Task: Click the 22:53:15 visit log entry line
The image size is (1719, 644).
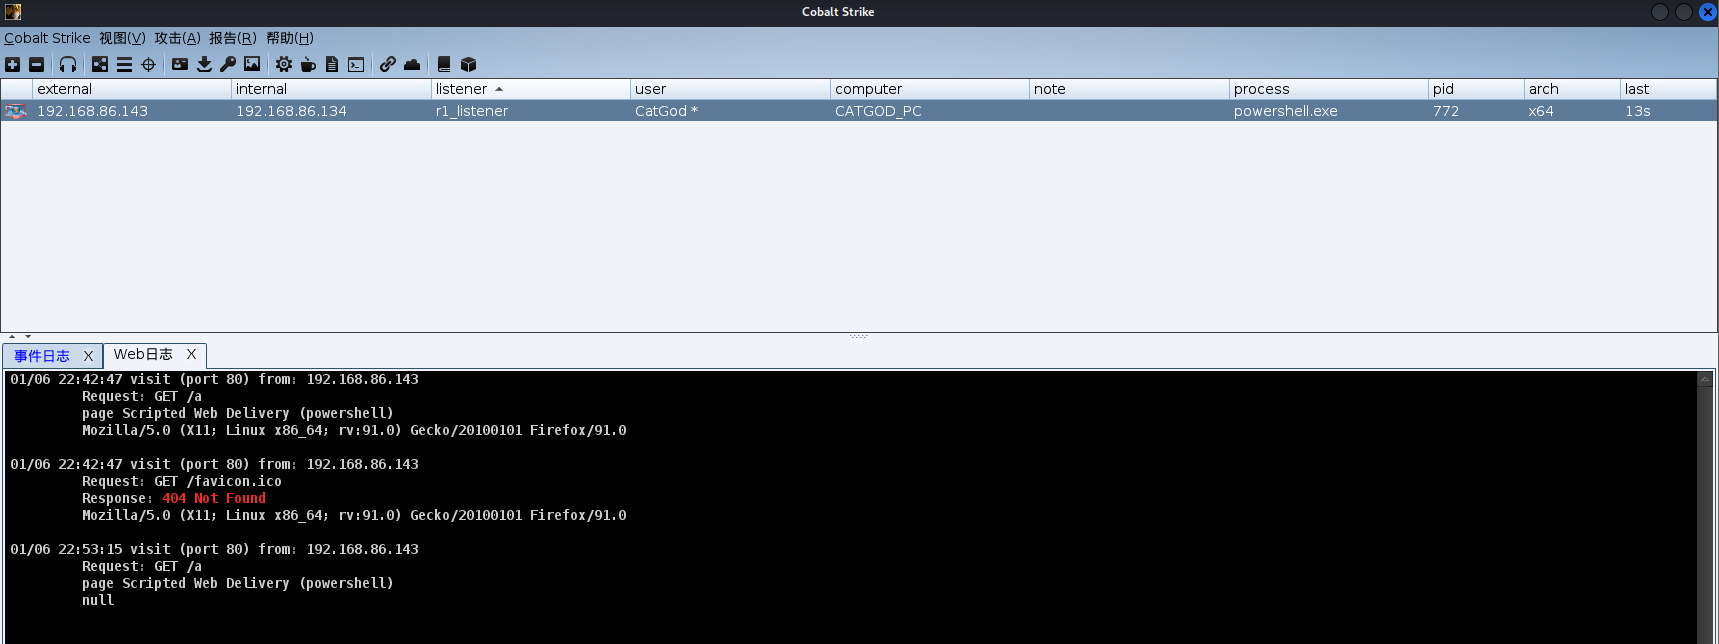Action: [x=215, y=549]
